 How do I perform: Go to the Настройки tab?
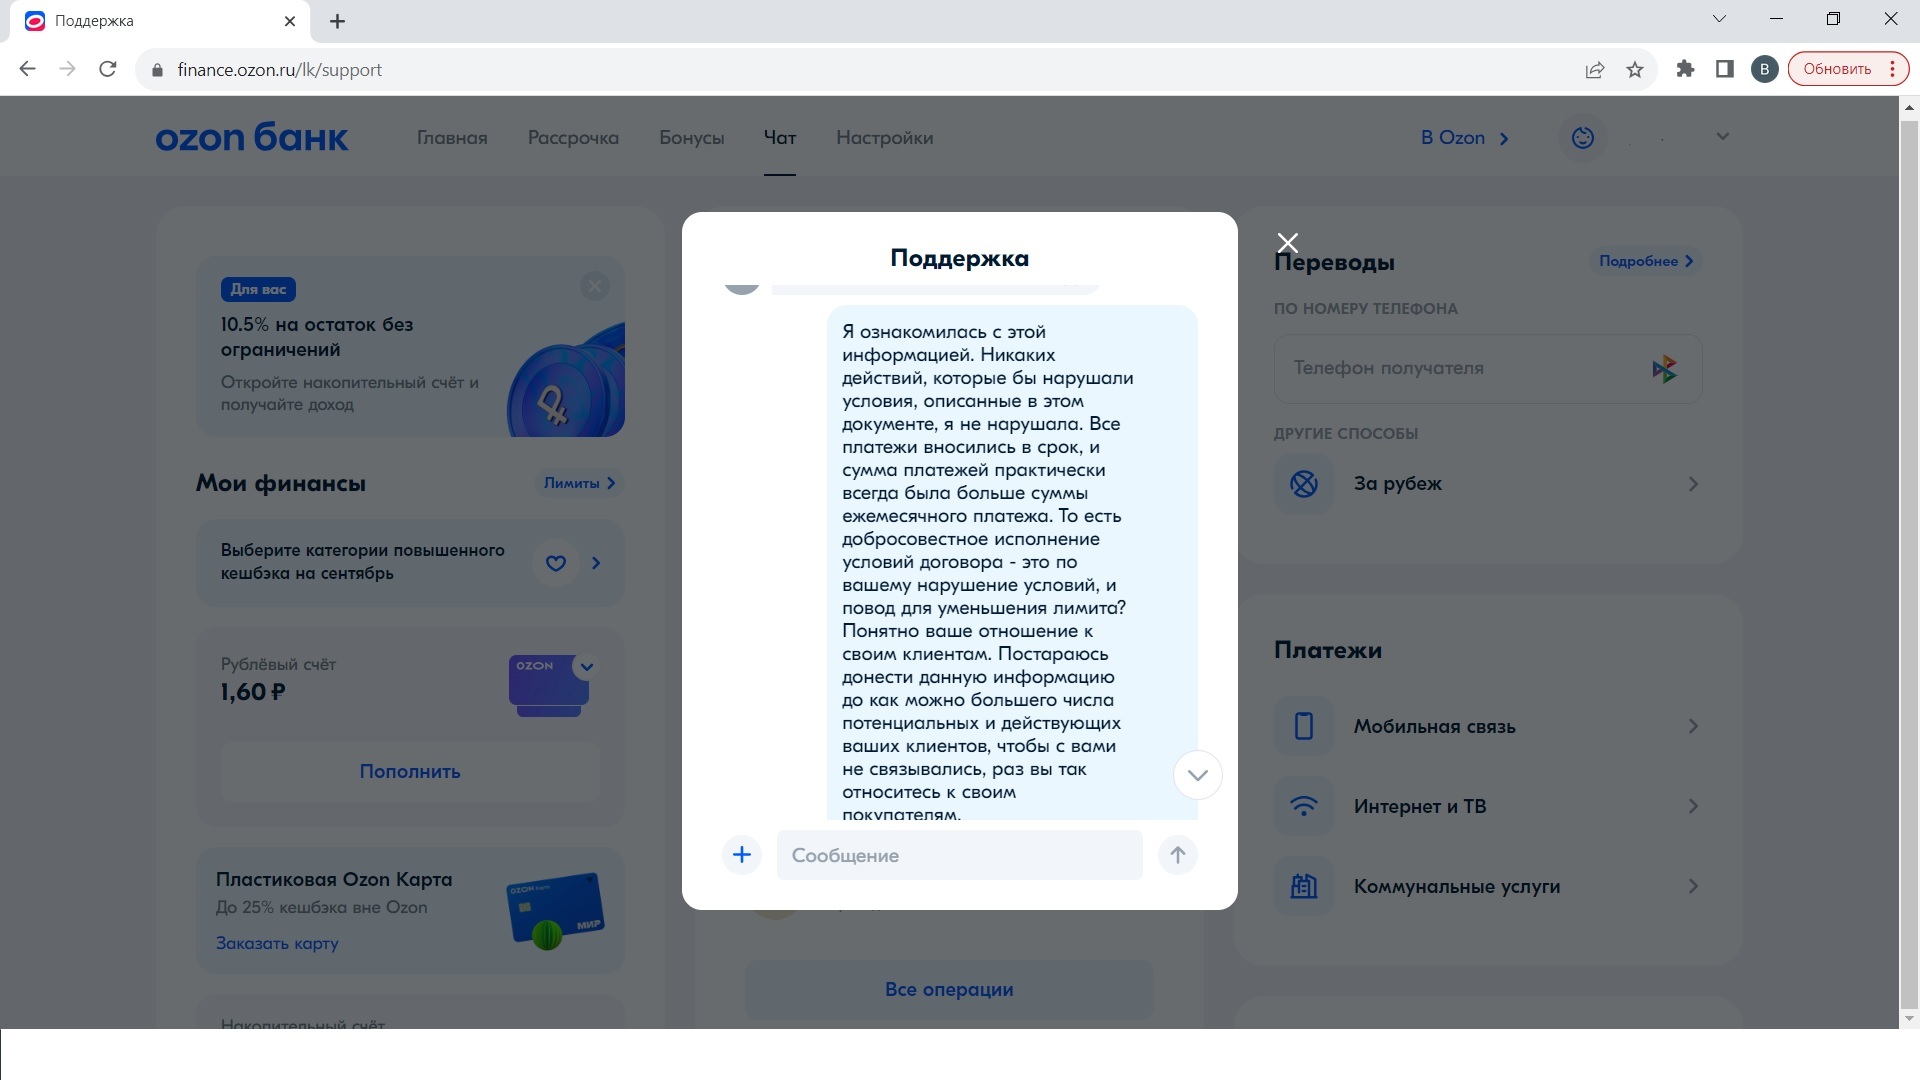point(884,138)
